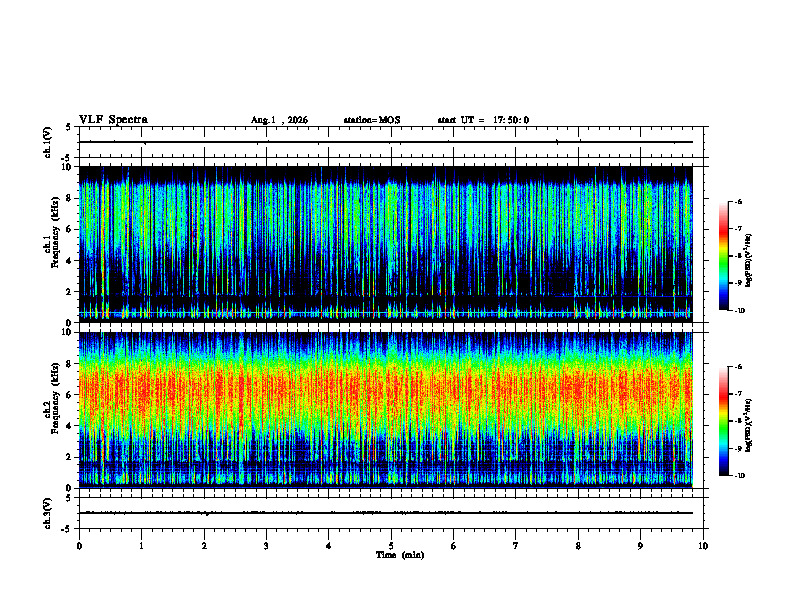Click the ch.2 spectrogram color scale bar
This screenshot has width=792, height=612.
[723, 421]
